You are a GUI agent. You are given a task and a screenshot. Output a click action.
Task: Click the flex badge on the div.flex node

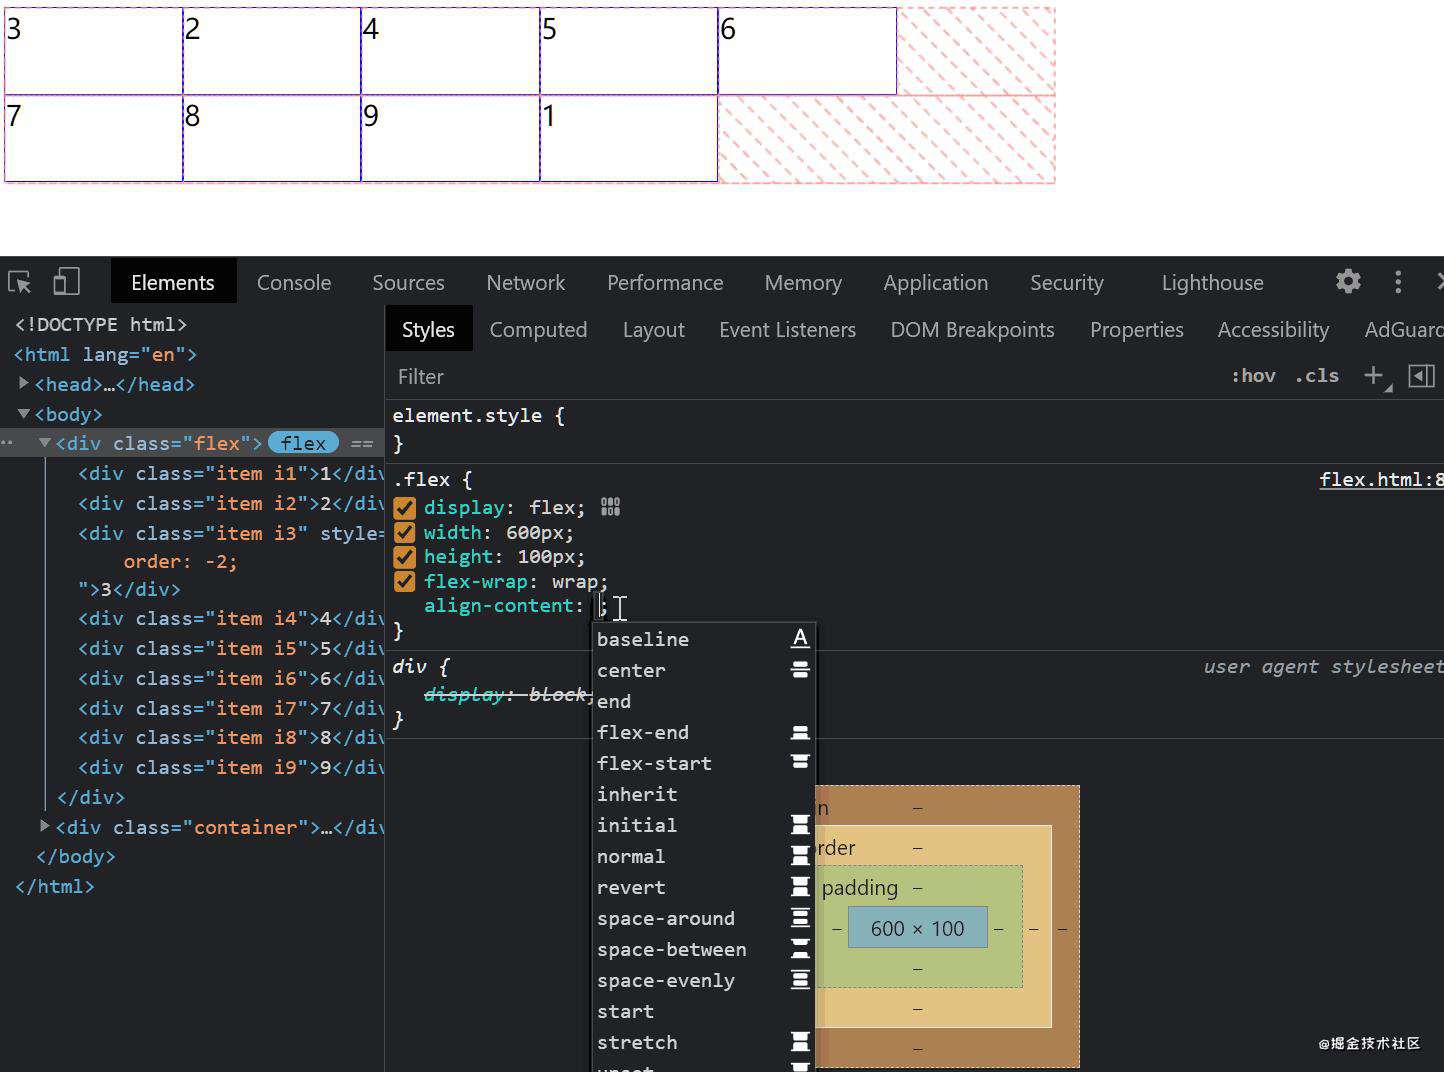303,443
